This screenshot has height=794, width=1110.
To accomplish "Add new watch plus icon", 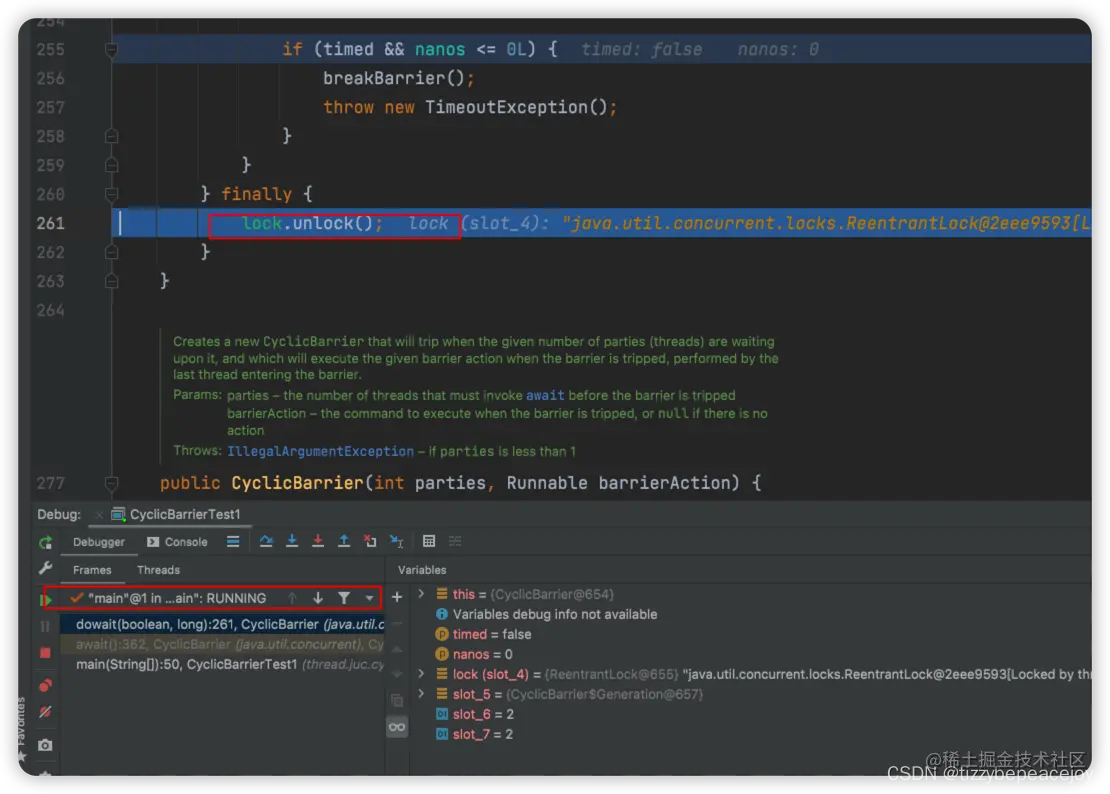I will pos(397,598).
